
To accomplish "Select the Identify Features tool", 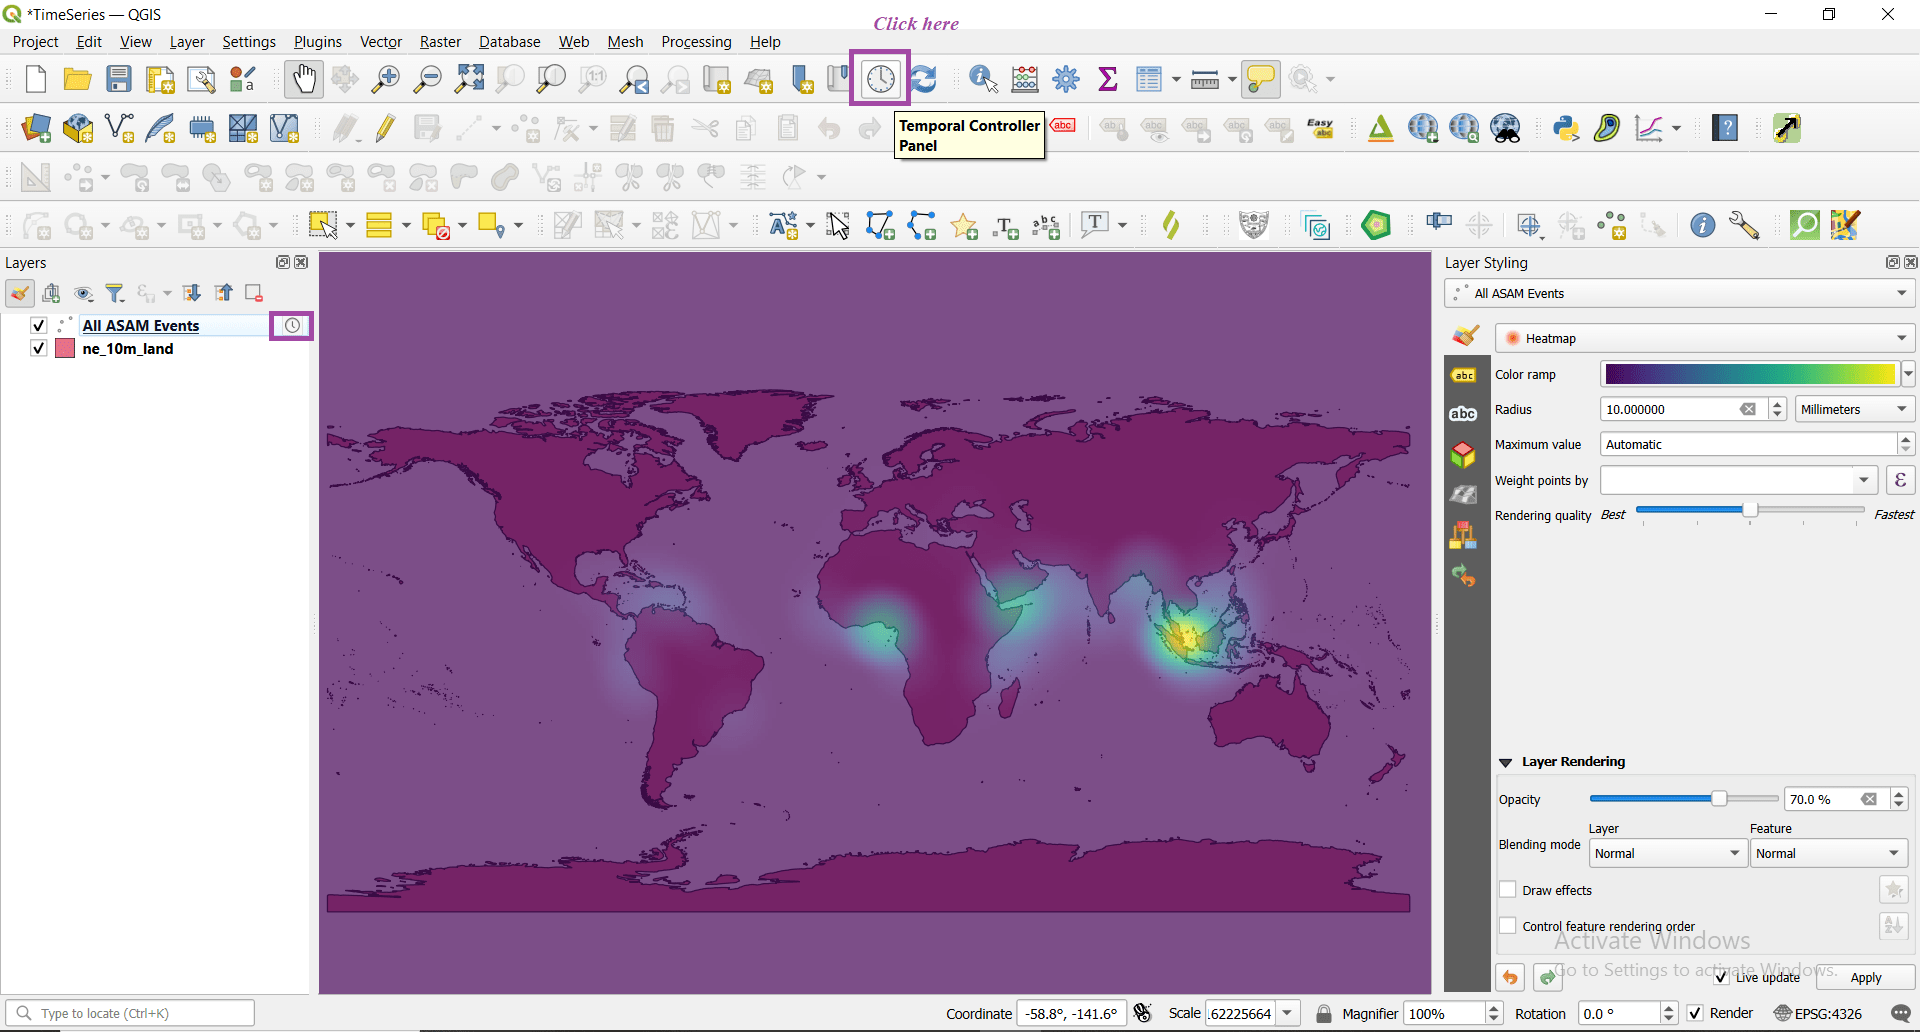I will (981, 79).
